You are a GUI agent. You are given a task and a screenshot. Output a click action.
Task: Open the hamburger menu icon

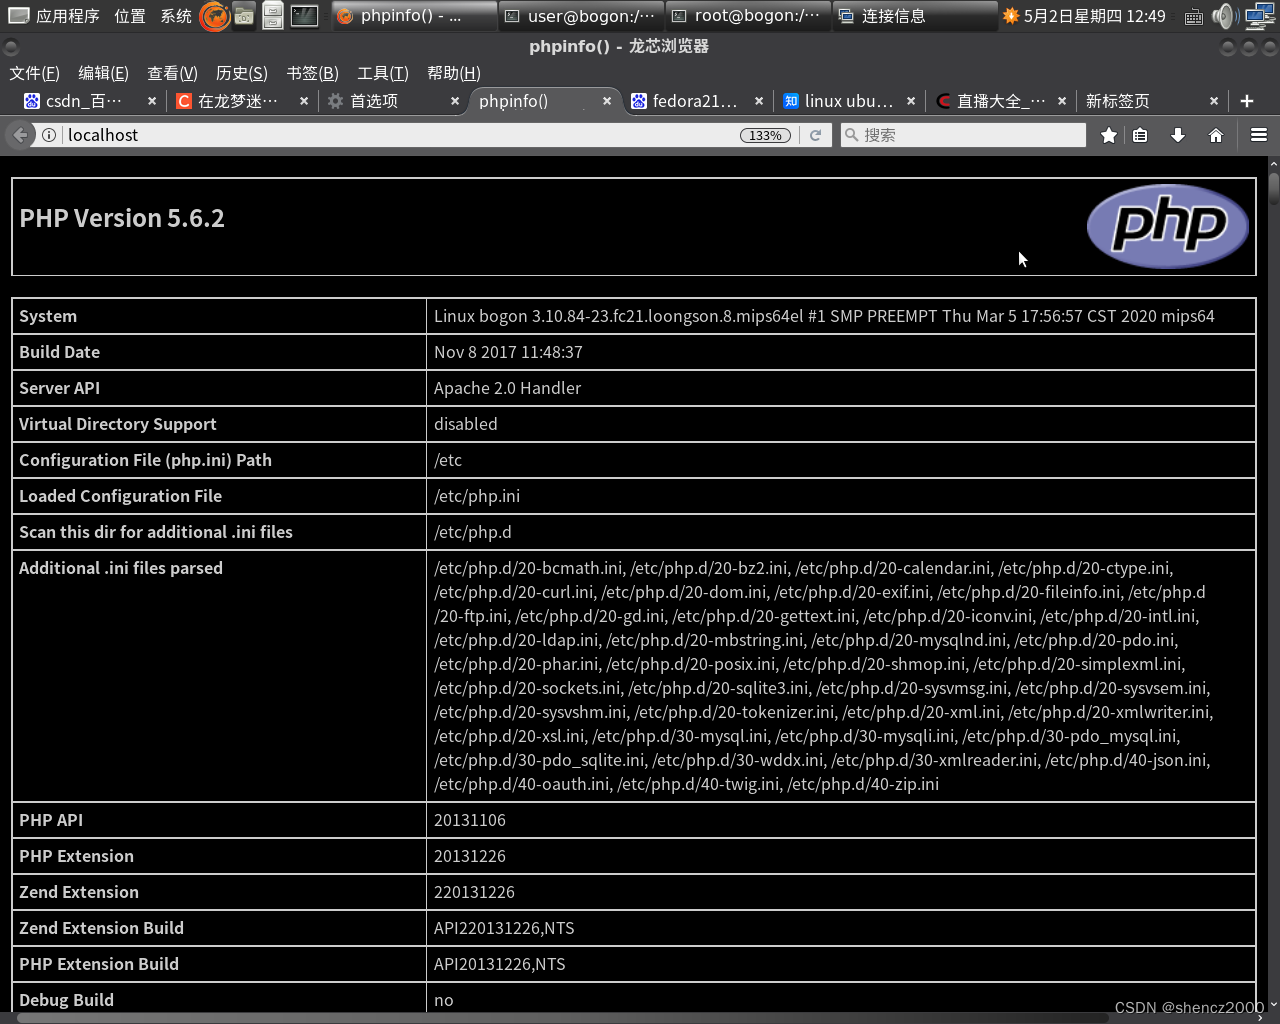[x=1259, y=135]
